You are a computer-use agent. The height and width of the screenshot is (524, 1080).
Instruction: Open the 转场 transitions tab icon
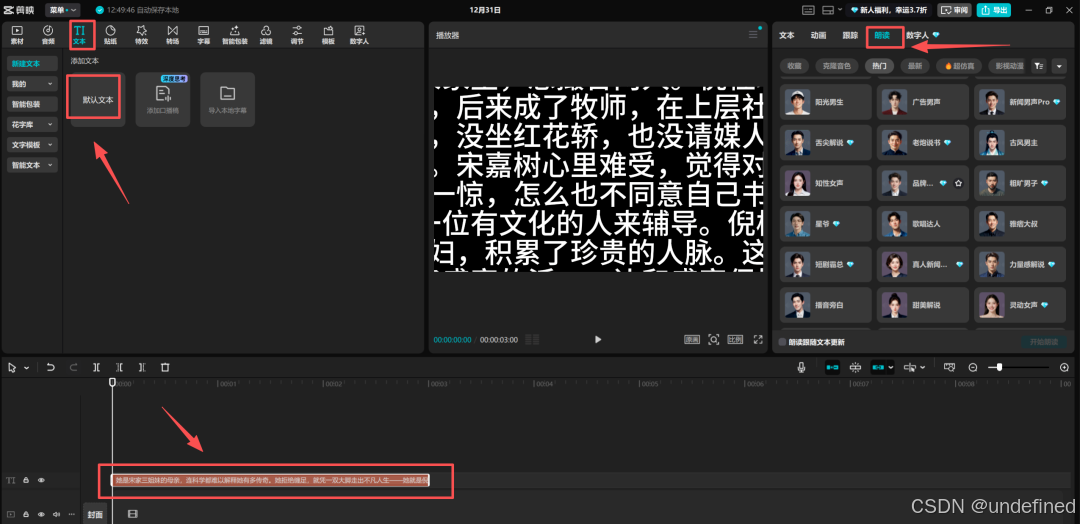(172, 35)
